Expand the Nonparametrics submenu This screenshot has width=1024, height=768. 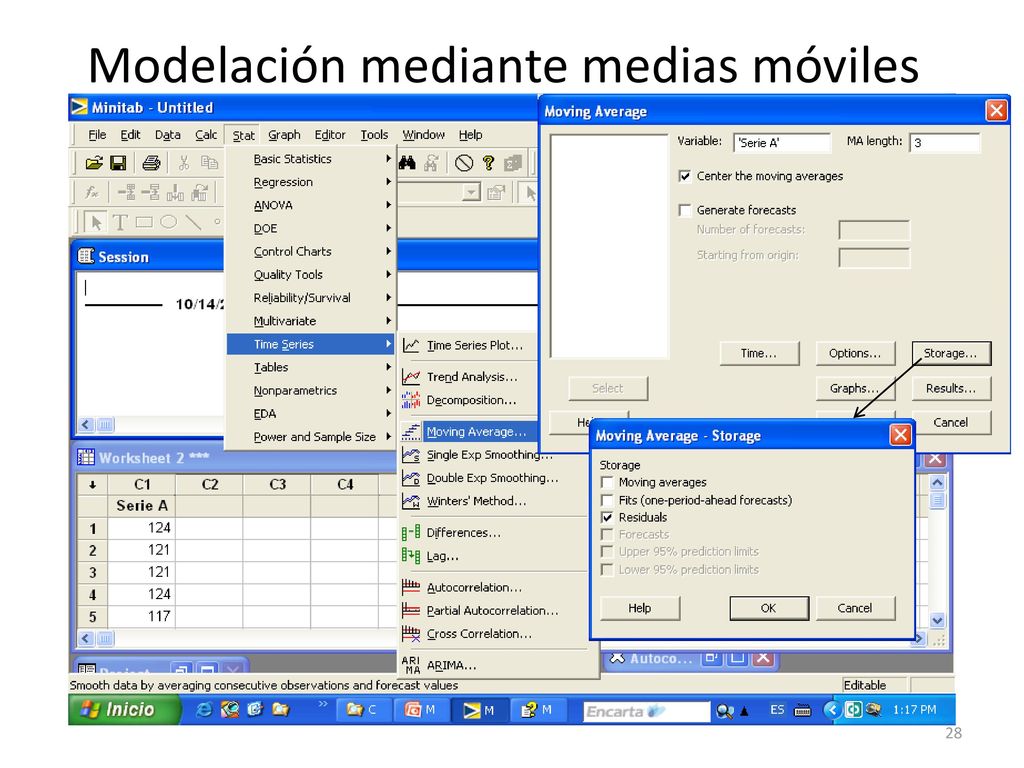311,391
